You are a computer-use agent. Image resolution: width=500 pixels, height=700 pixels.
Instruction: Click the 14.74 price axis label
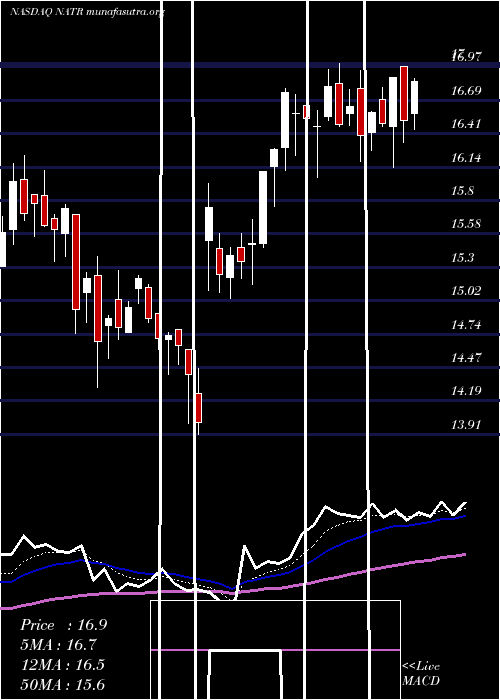point(467,325)
